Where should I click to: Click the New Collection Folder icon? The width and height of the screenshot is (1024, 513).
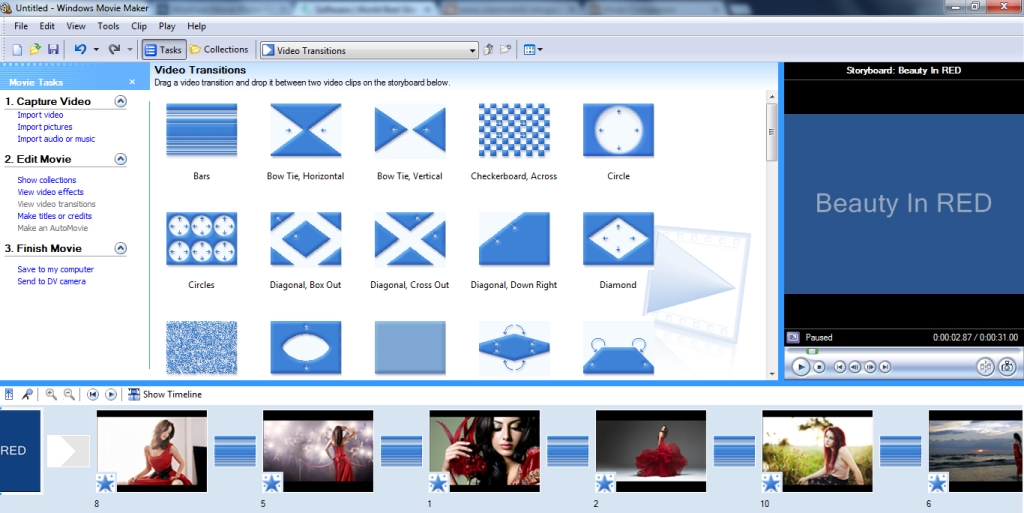(x=505, y=50)
